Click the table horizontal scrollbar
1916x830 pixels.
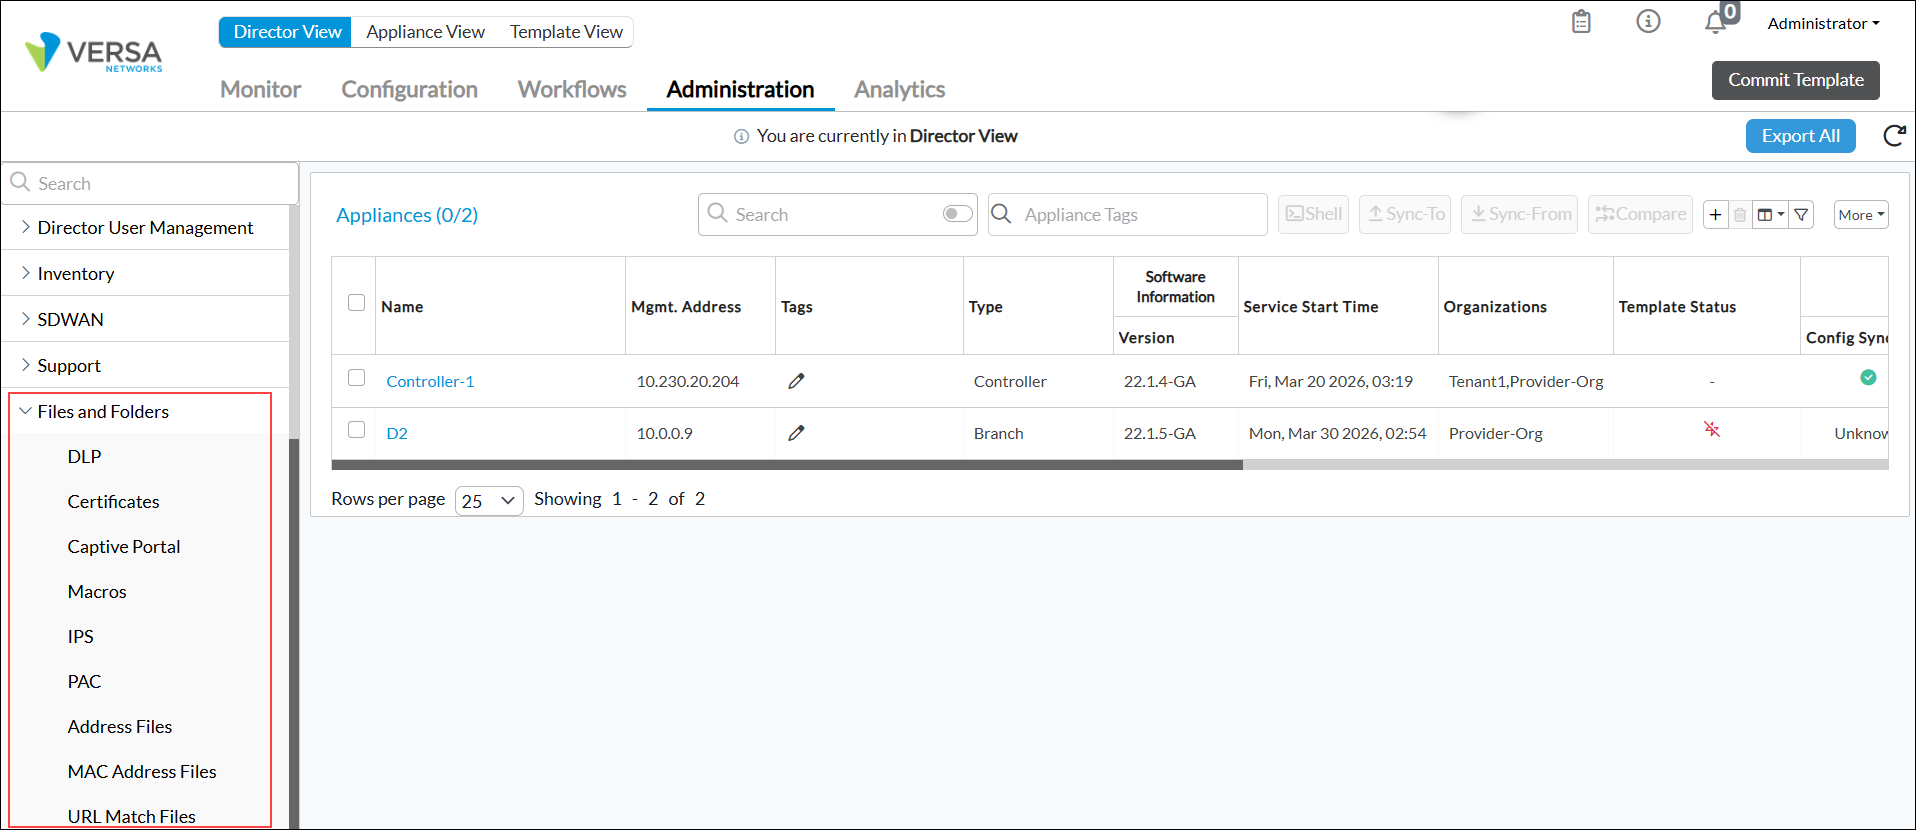787,465
